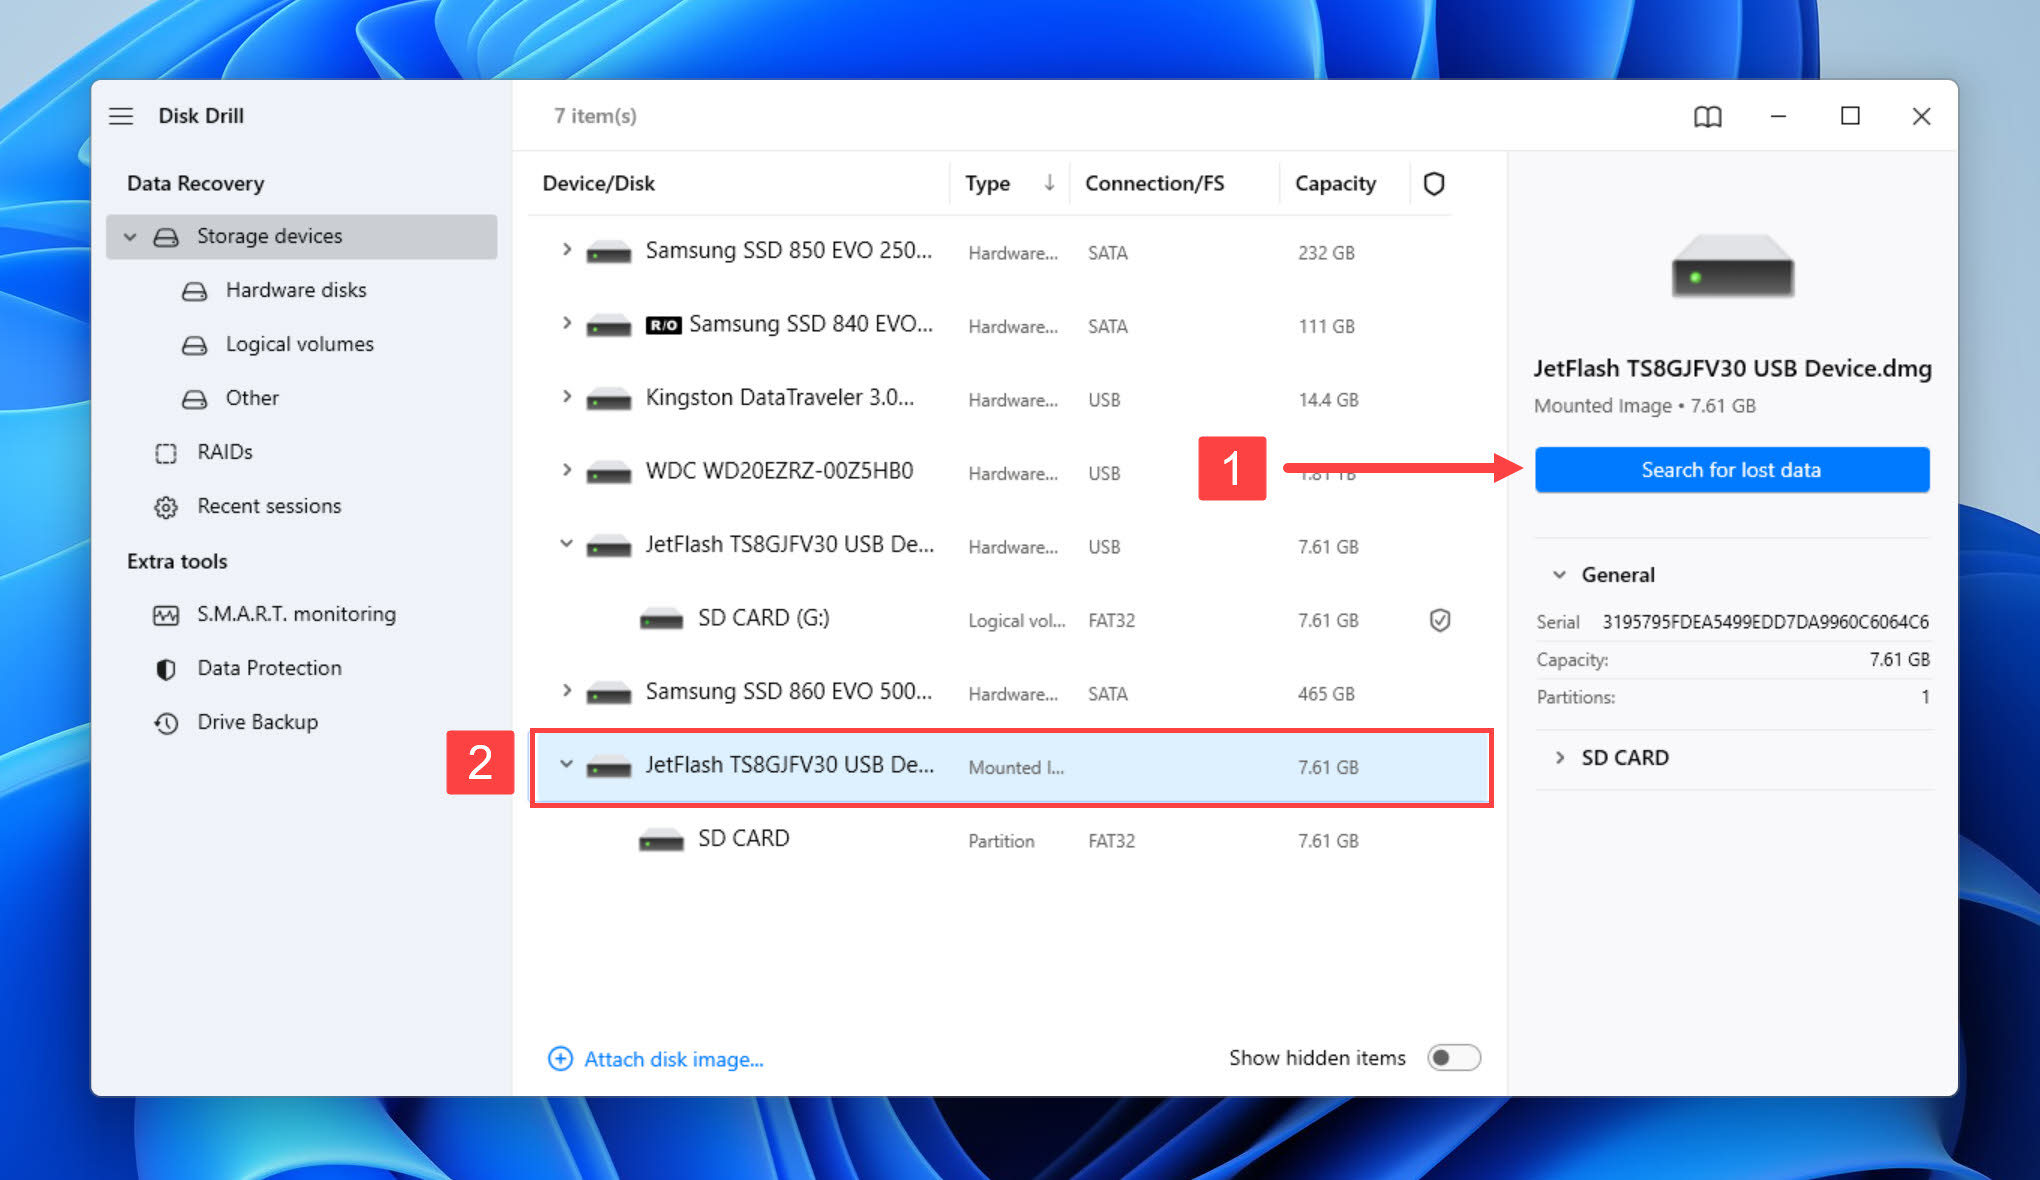2040x1180 pixels.
Task: Open Logical volumes in sidebar
Action: tap(300, 344)
